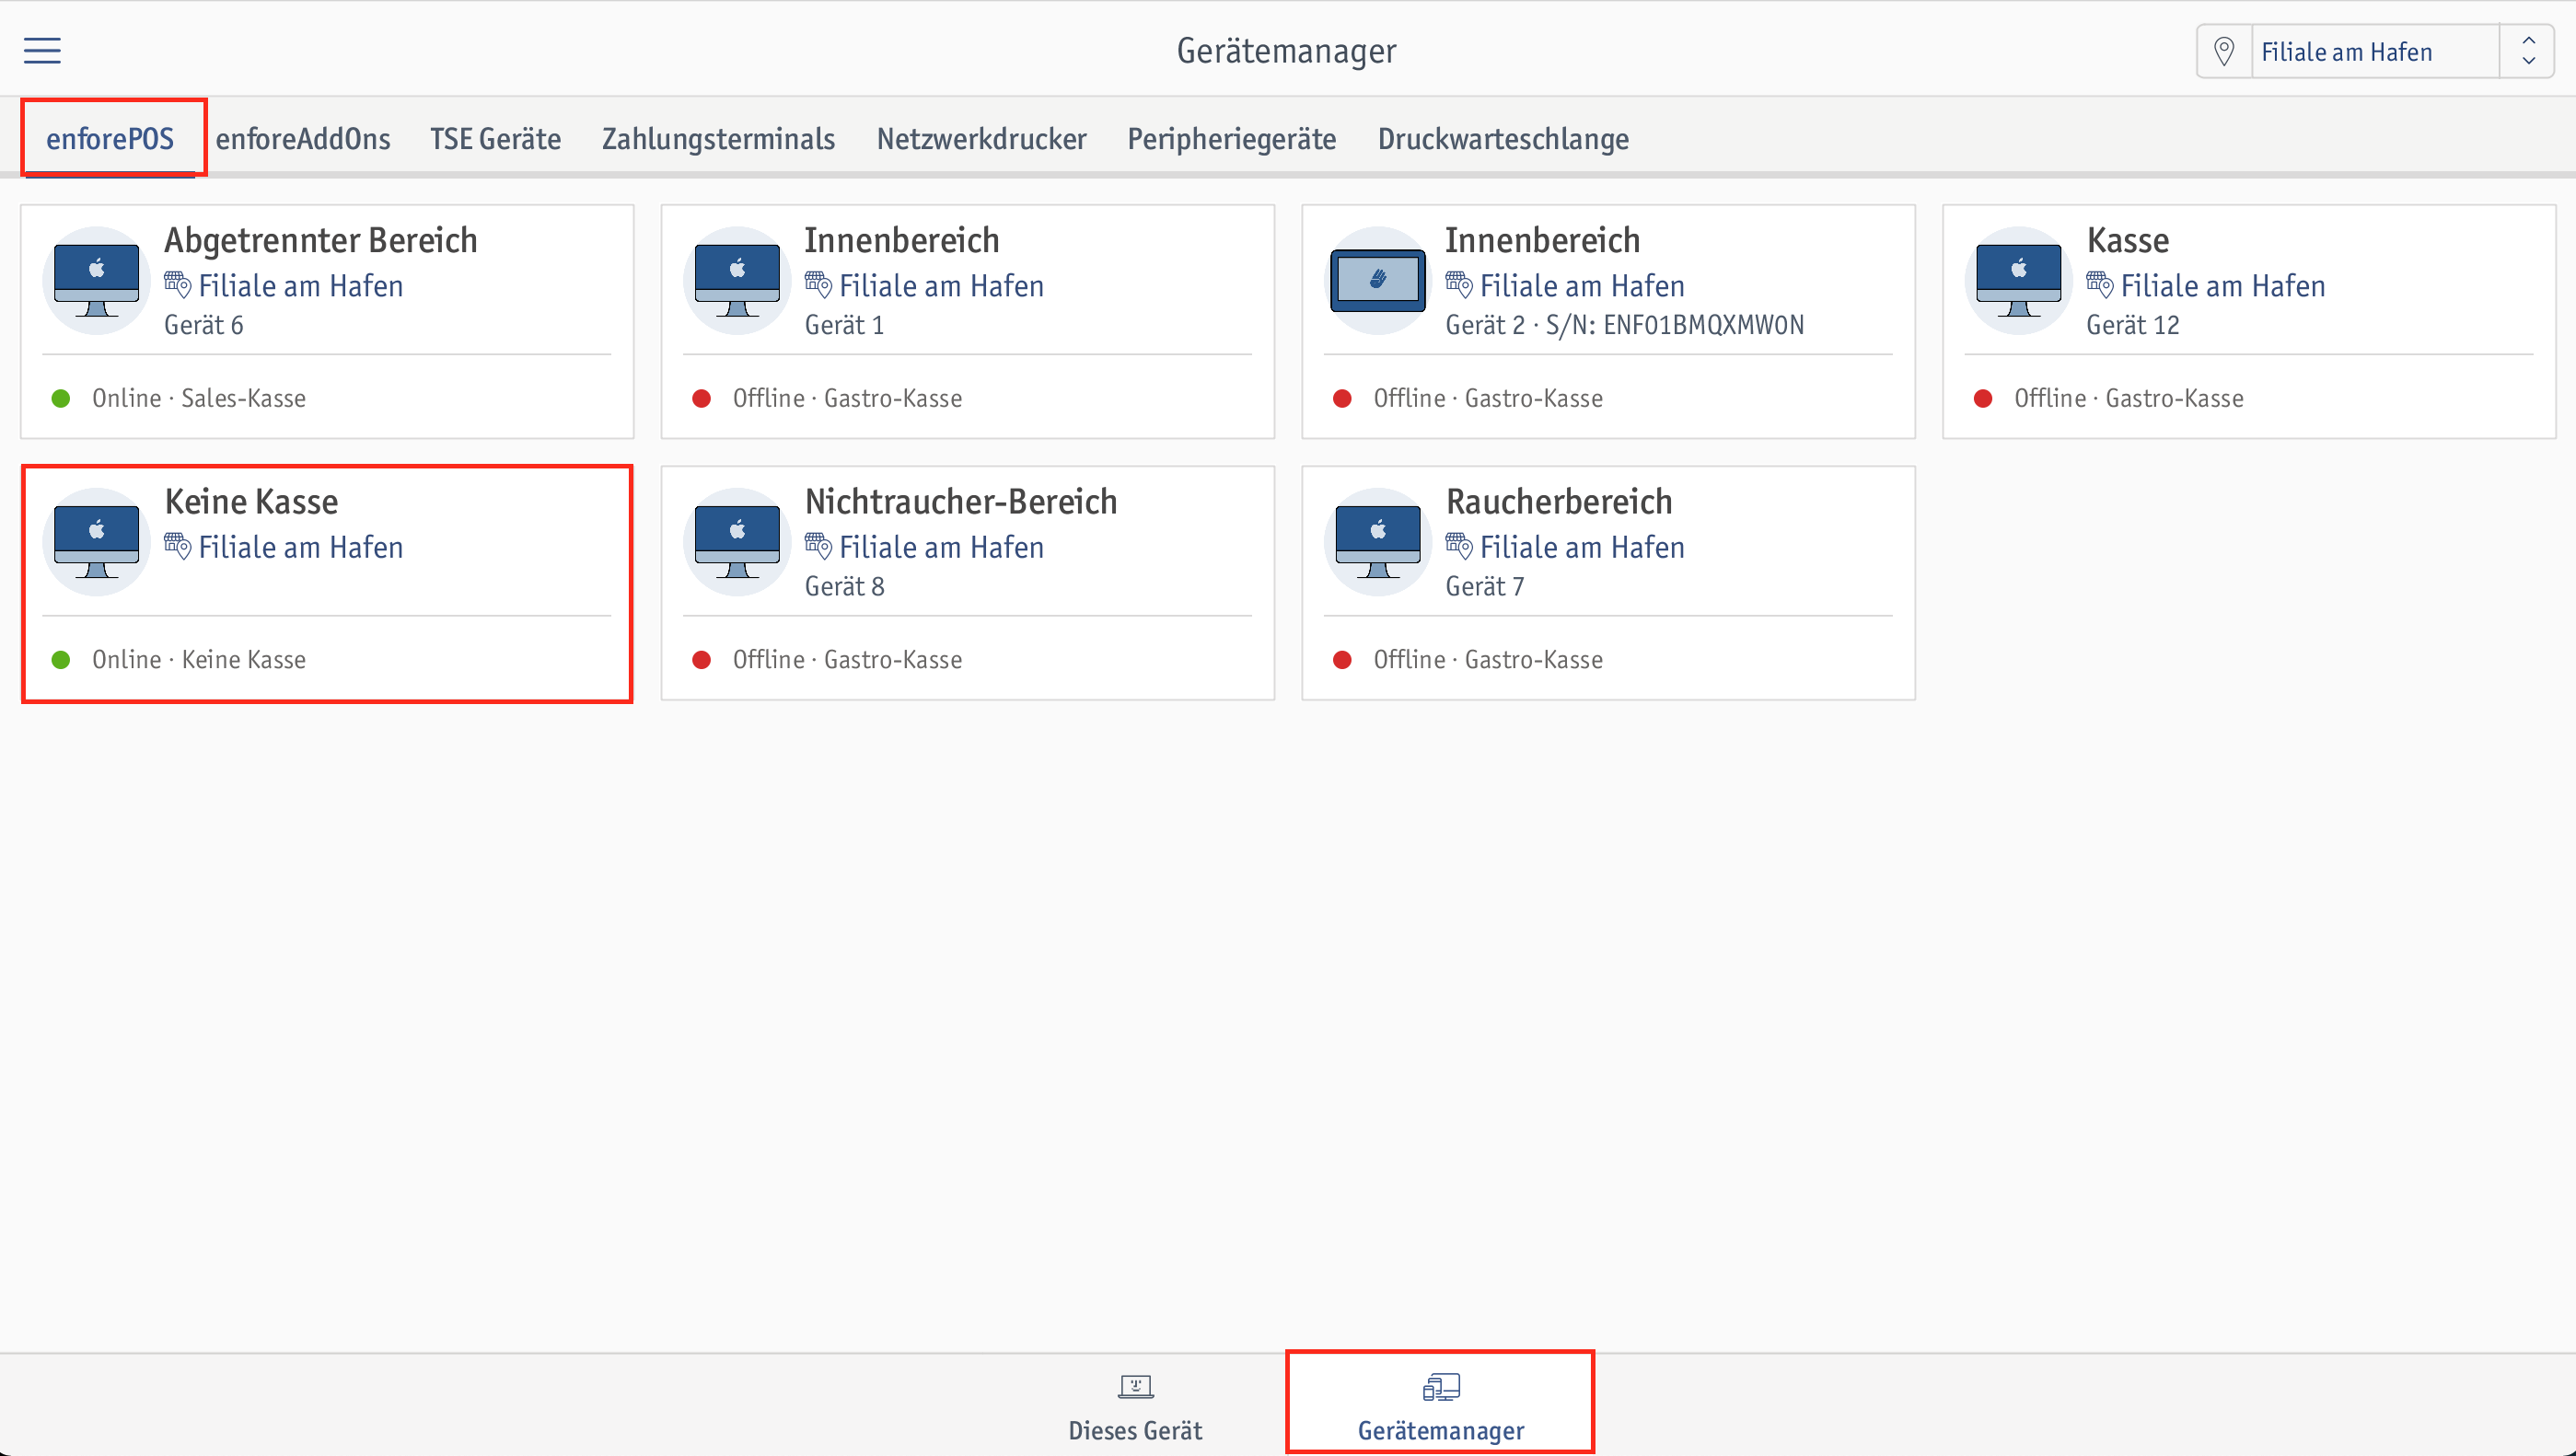Open the TSE Geräte tab
This screenshot has width=2576, height=1456.
[495, 138]
